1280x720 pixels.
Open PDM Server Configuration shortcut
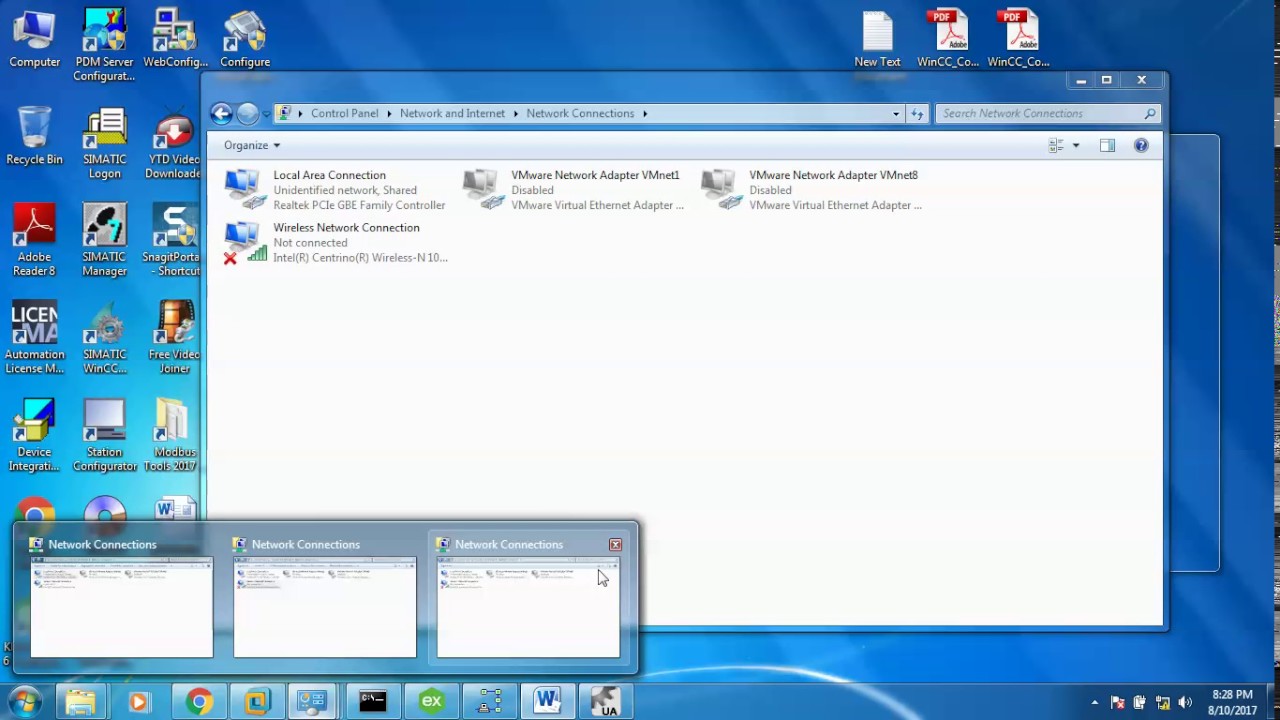click(104, 46)
